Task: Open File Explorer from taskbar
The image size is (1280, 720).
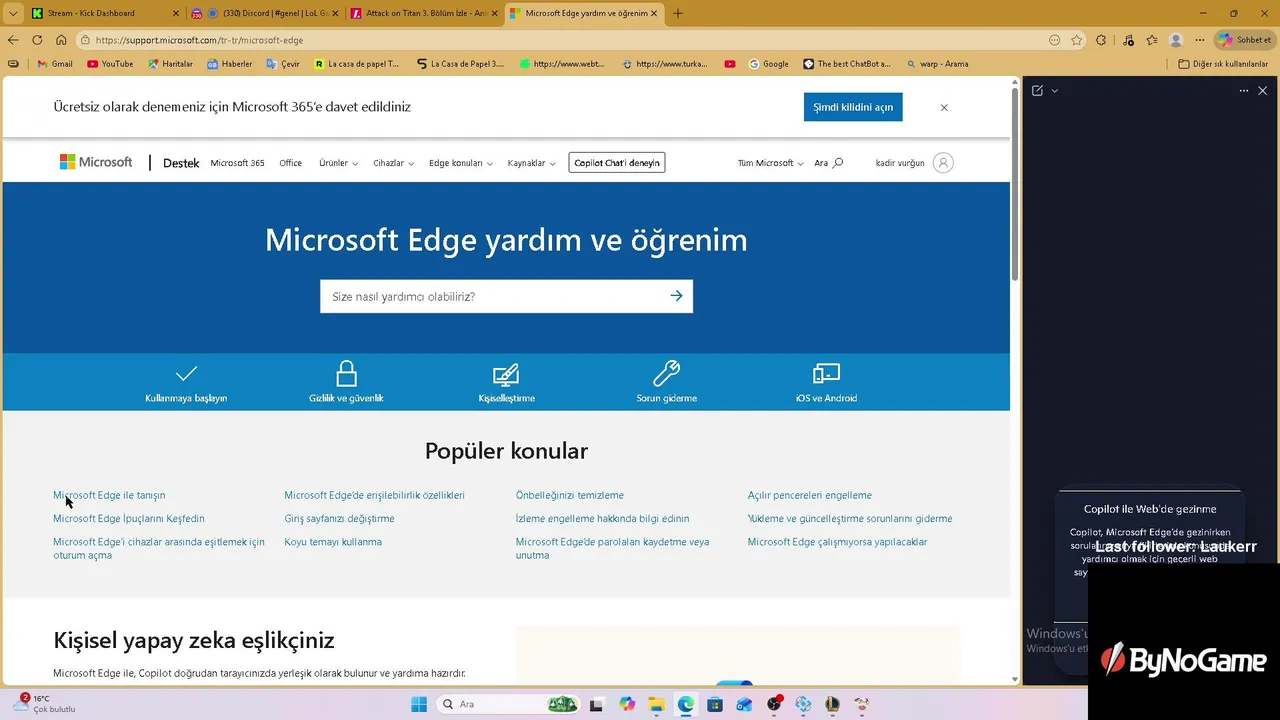Action: coord(656,704)
